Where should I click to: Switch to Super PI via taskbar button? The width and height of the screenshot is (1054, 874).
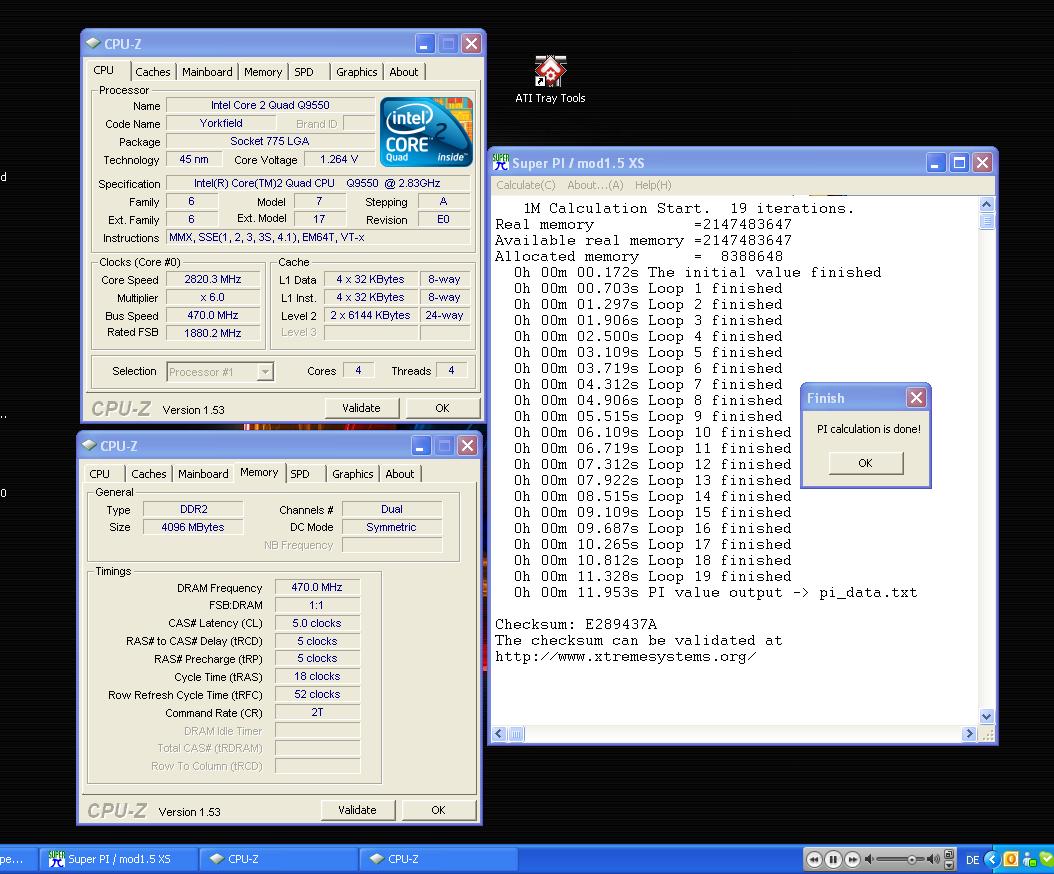point(121,859)
